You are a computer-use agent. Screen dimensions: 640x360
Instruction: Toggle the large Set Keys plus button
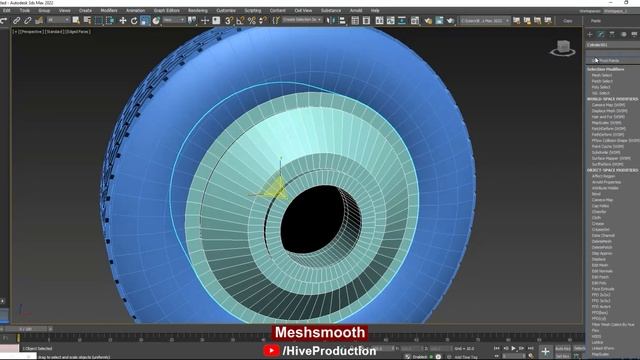[x=545, y=351]
